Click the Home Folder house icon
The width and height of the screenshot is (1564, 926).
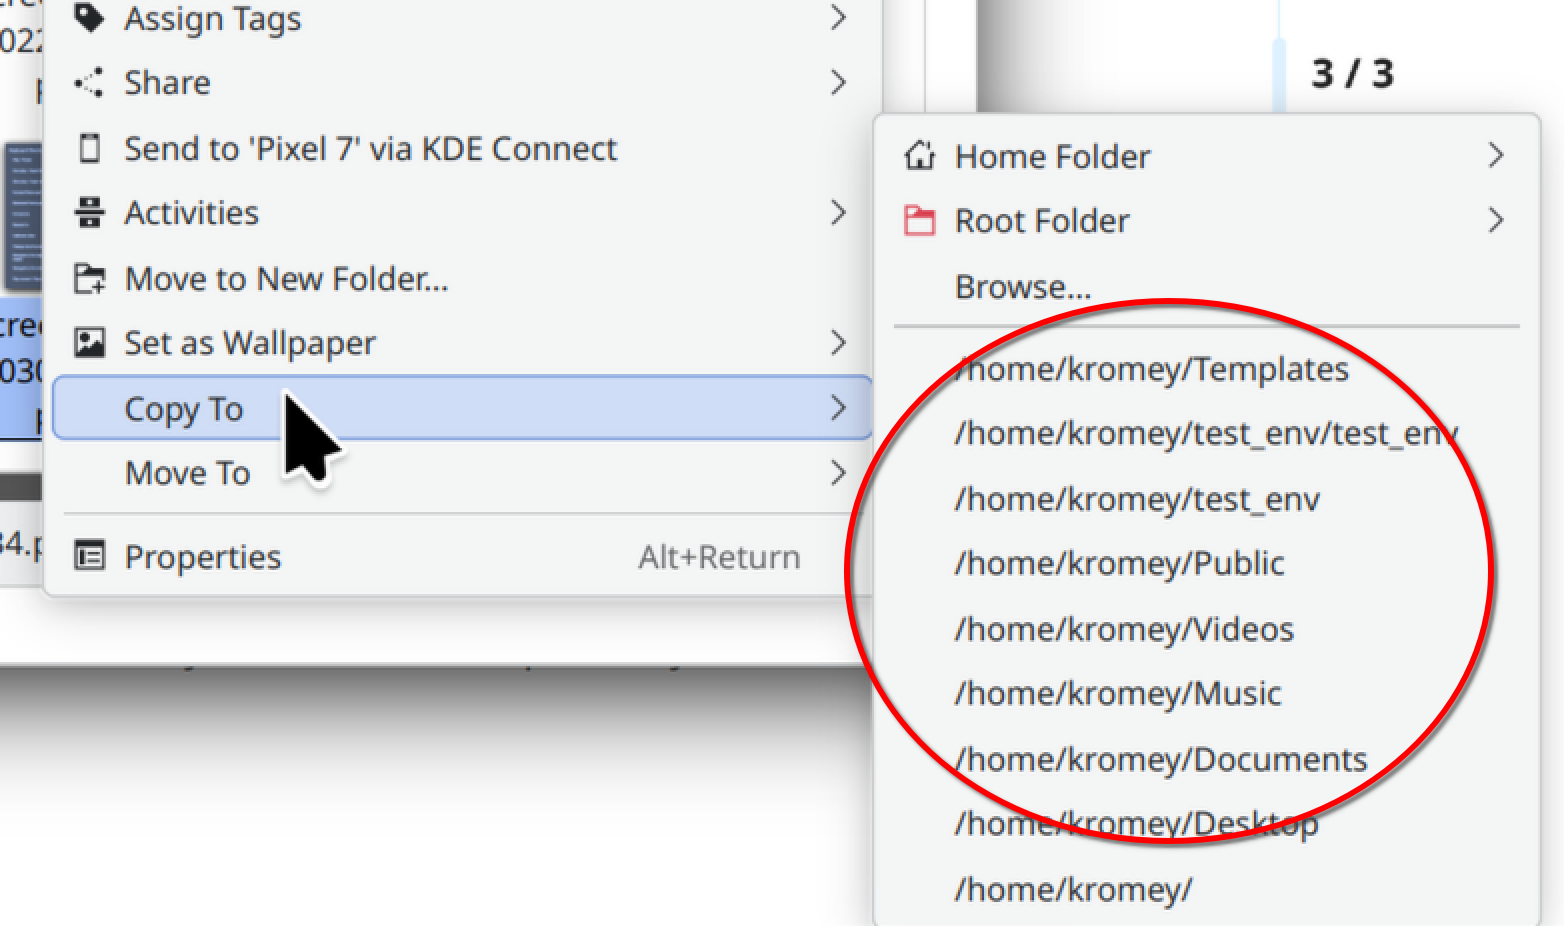tap(919, 156)
